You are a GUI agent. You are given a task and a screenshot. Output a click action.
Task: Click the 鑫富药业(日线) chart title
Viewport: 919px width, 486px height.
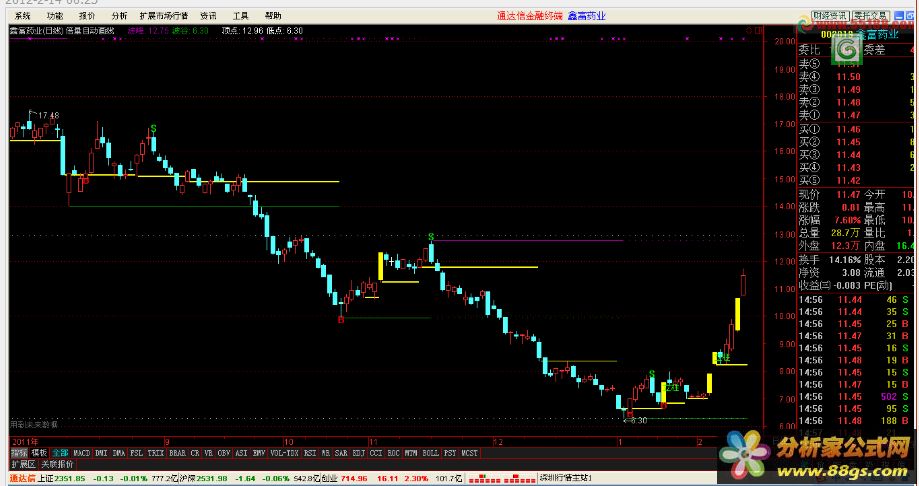pyautogui.click(x=36, y=30)
